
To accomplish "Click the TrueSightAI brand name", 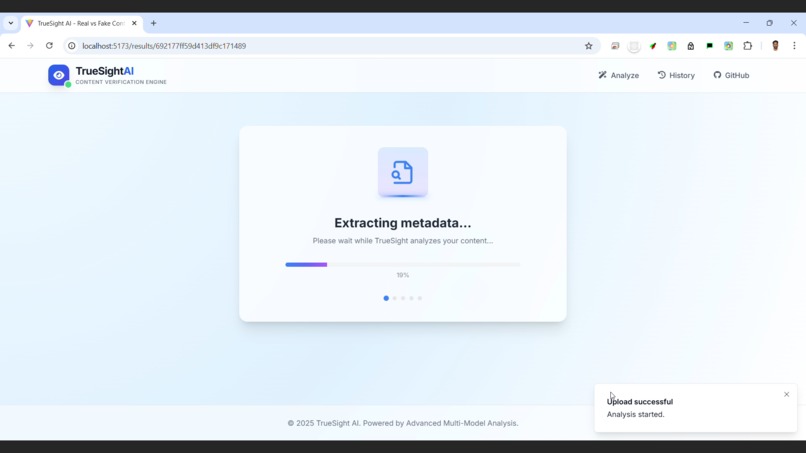I will point(104,71).
